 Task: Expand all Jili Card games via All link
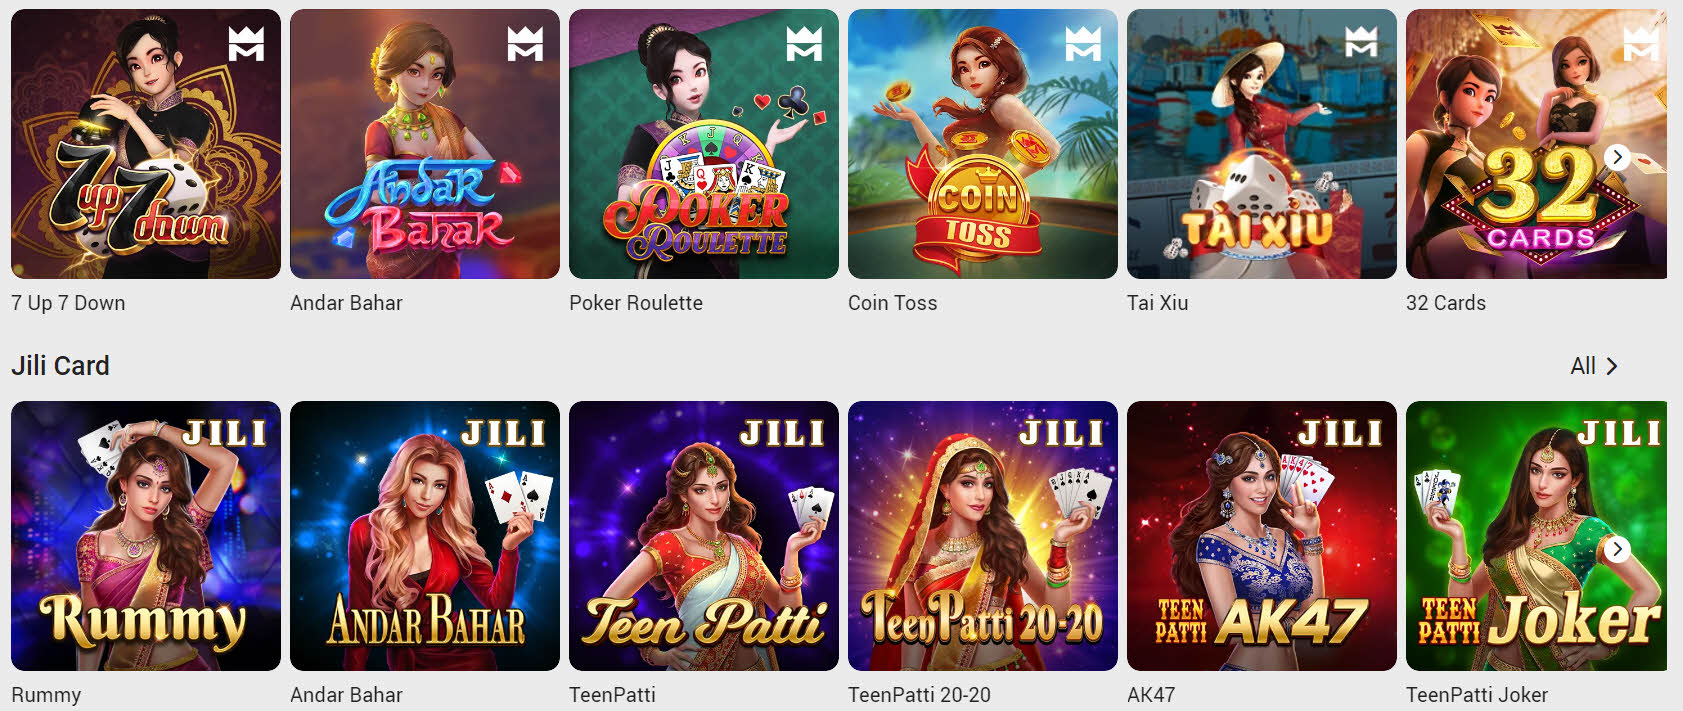point(1593,366)
